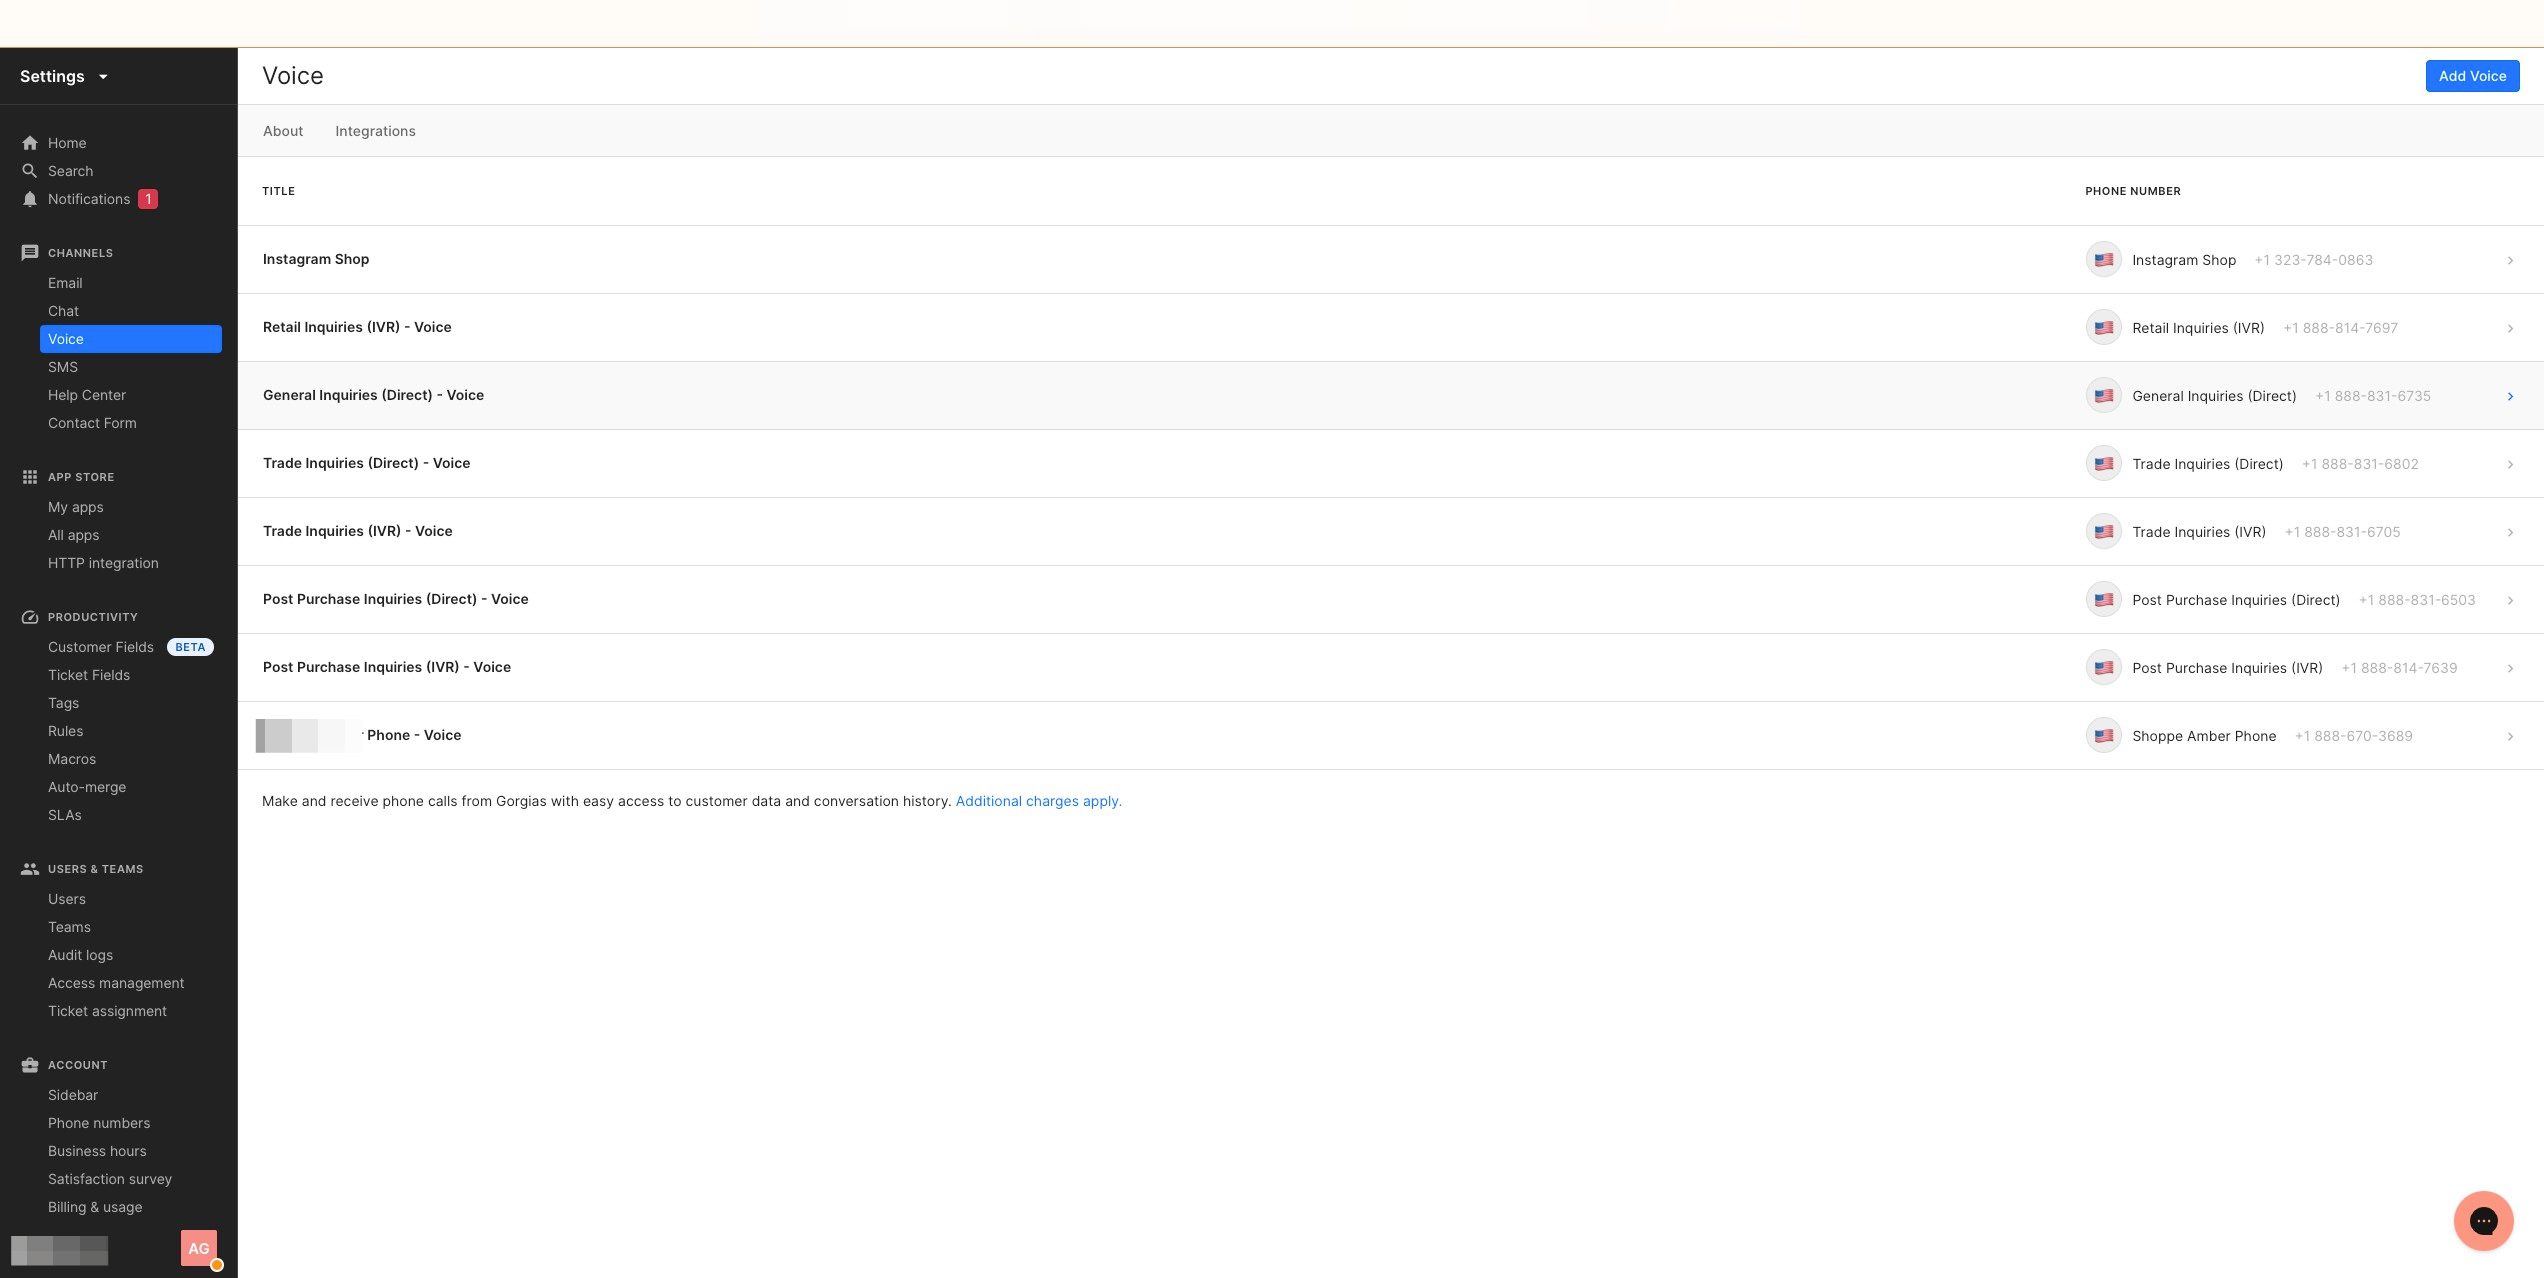2544x1278 pixels.
Task: Click the Notifications bell icon
Action: tap(30, 199)
